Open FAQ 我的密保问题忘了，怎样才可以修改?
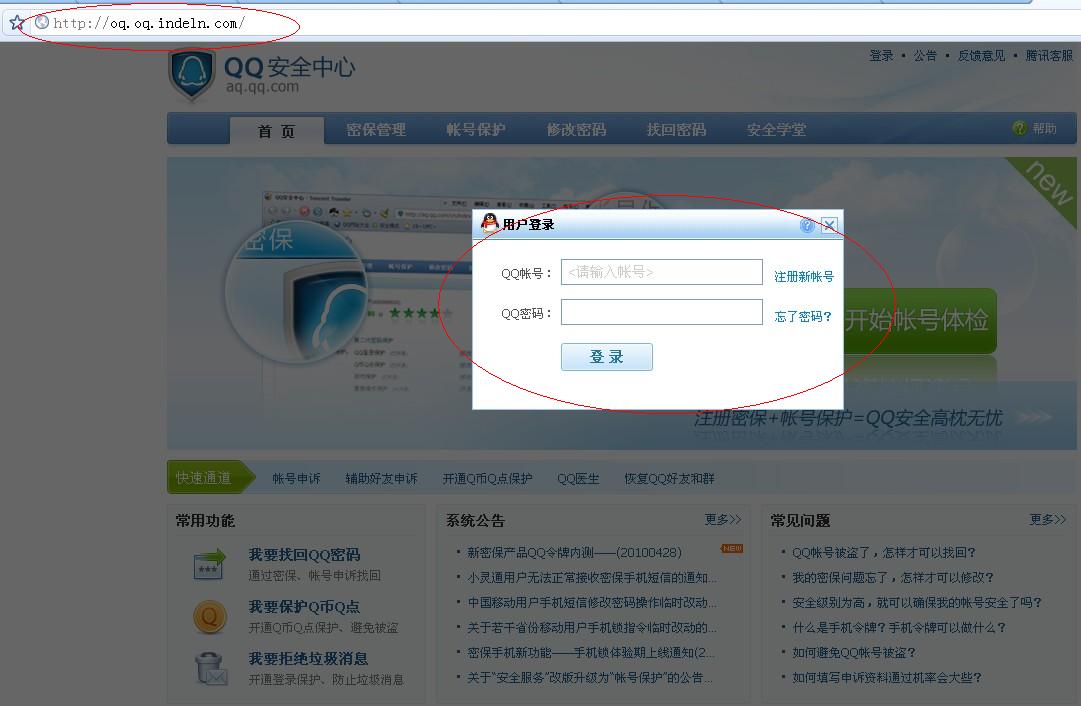The image size is (1081, 706). pyautogui.click(x=893, y=577)
